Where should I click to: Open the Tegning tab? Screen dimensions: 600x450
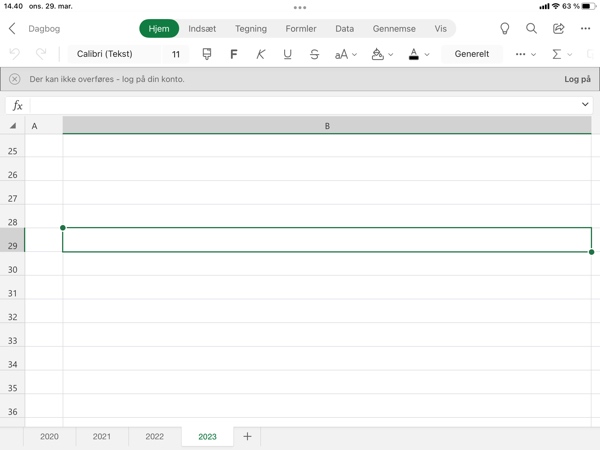(251, 29)
